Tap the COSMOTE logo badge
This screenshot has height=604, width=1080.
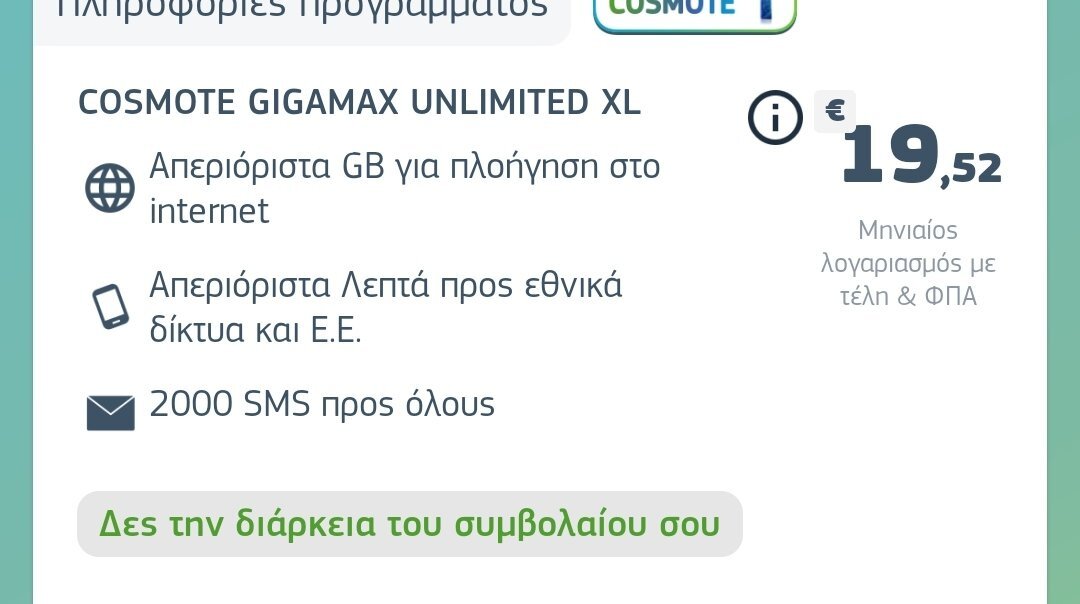(694, 12)
